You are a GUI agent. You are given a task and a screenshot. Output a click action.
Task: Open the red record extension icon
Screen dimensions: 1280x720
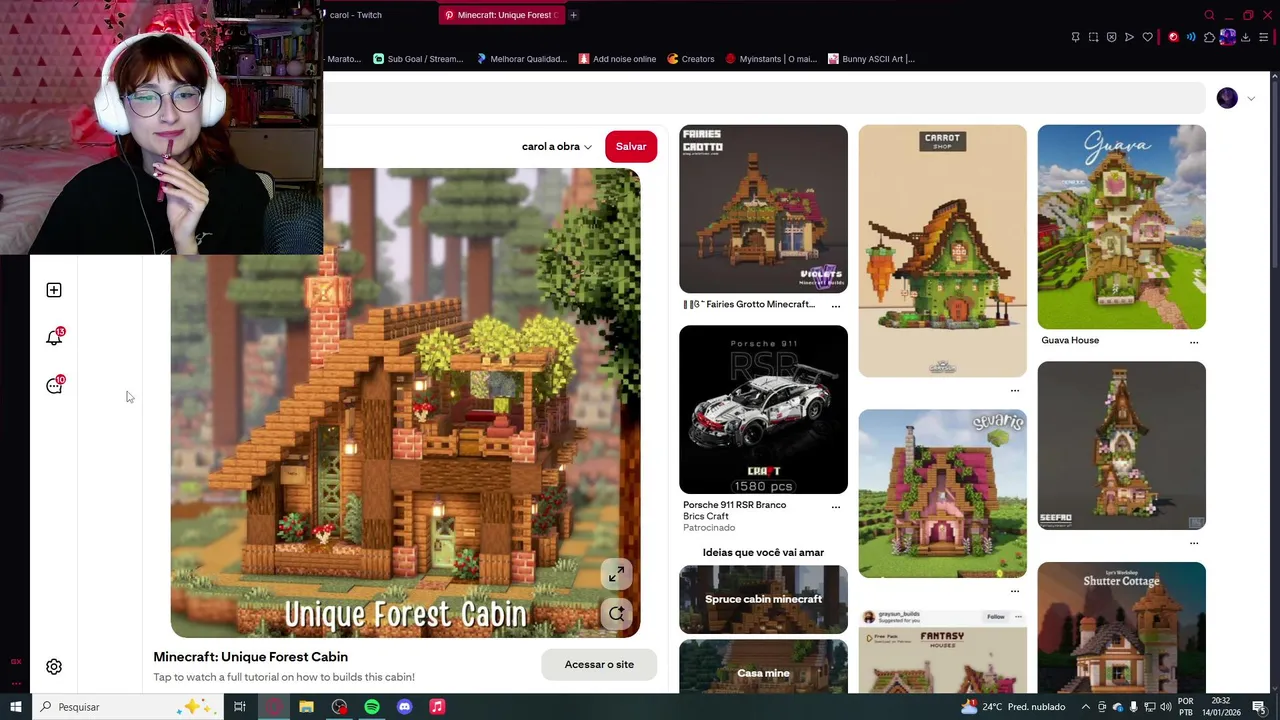tap(1173, 37)
